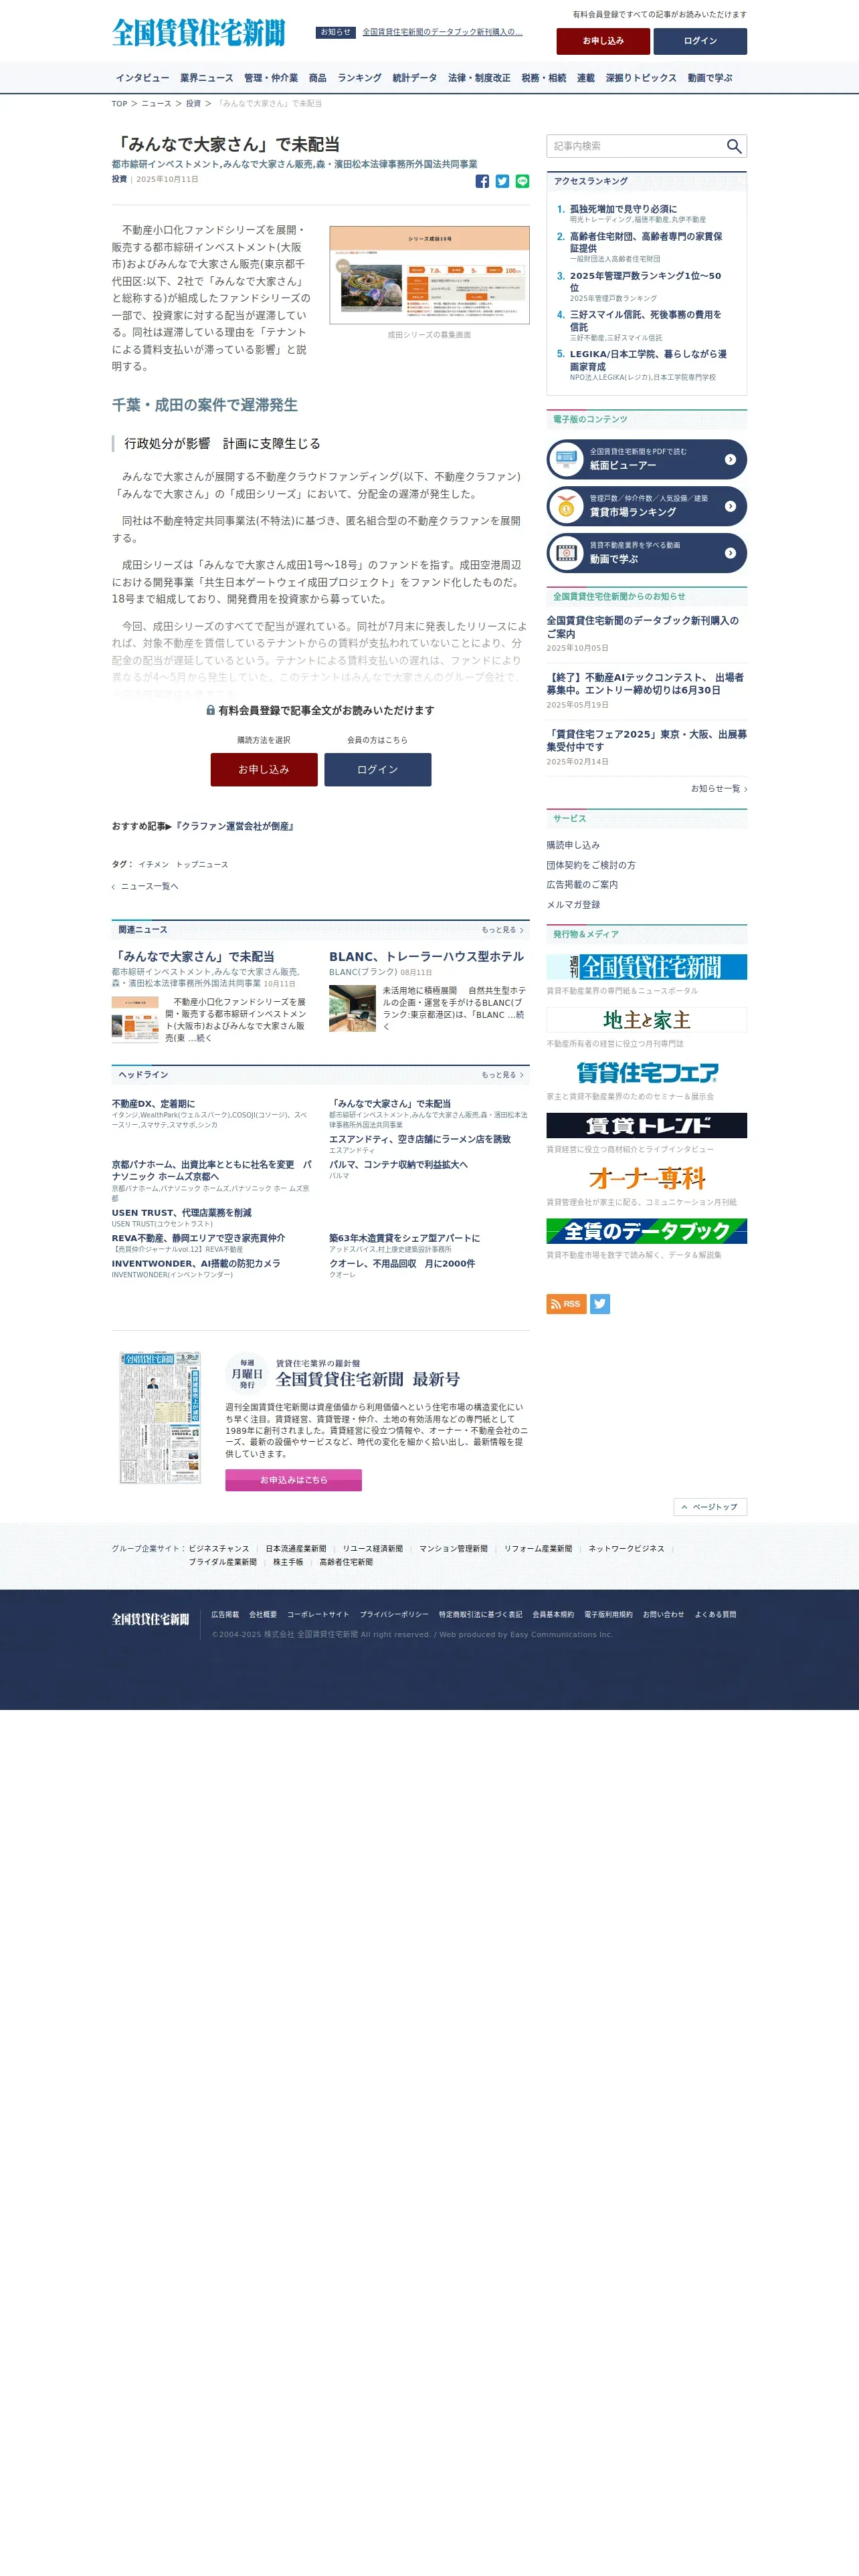Open ranking item 2025年管理戸数ランキング
Screen dimensions: 859x2576
coord(645,281)
